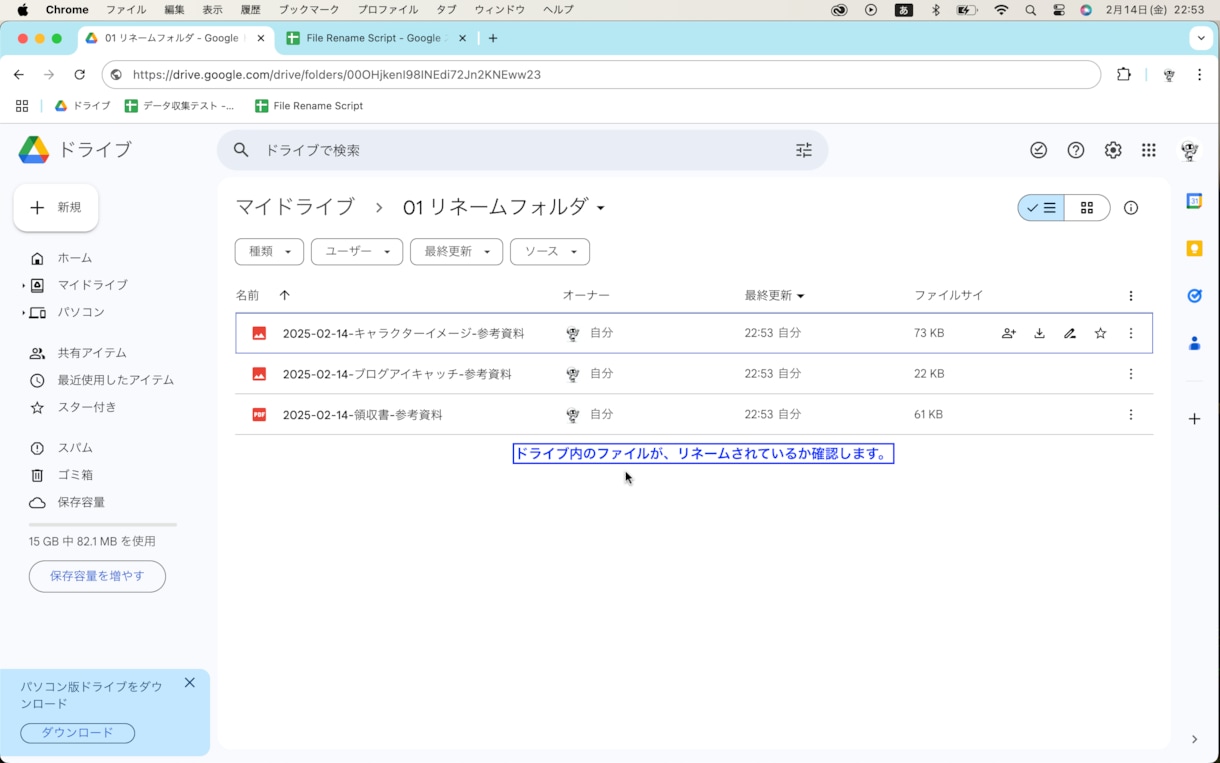This screenshot has height=763, width=1220.
Task: Open Drive settings gear
Action: [x=1113, y=150]
